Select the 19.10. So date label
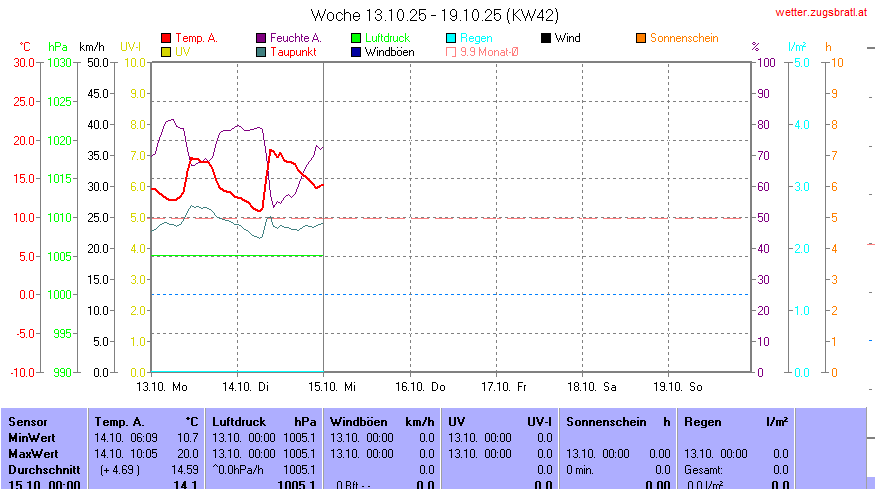Screen dimensions: 875x489 pos(678,385)
